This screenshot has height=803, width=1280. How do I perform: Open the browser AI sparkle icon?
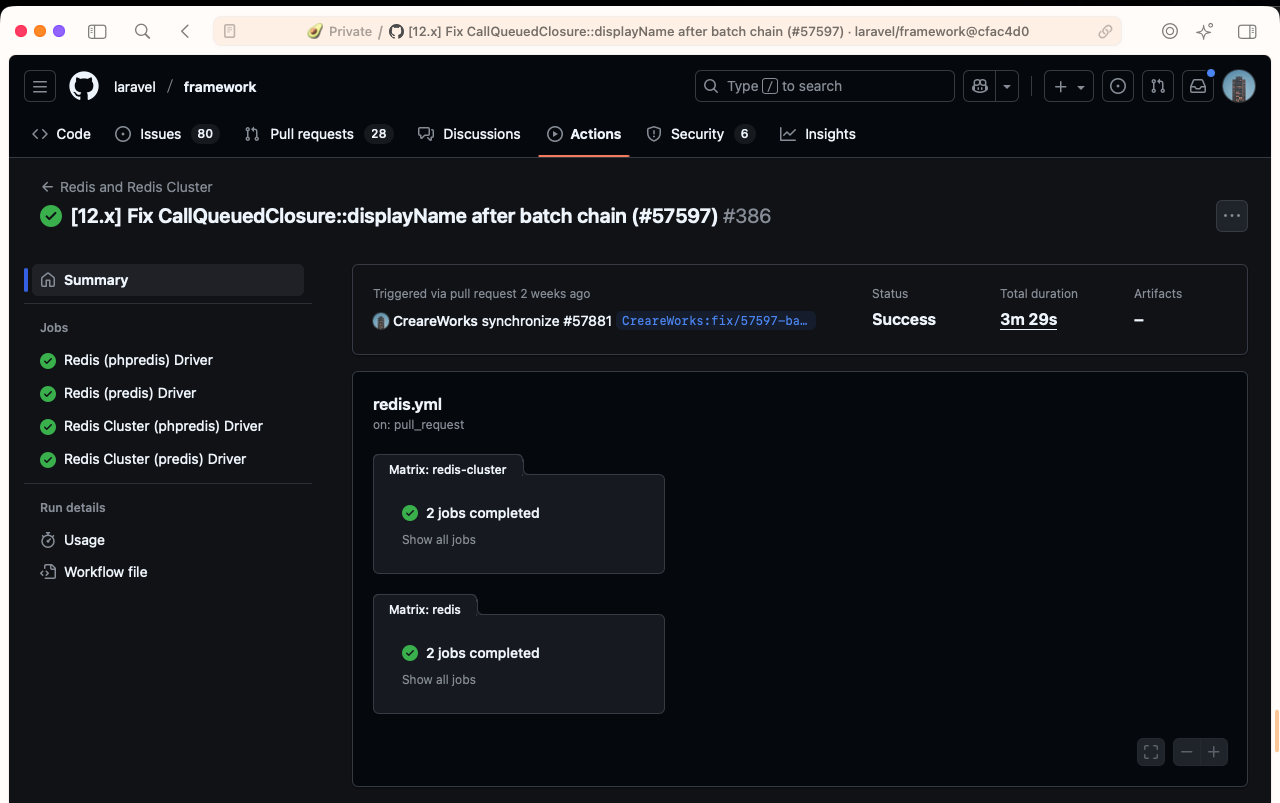1205,31
